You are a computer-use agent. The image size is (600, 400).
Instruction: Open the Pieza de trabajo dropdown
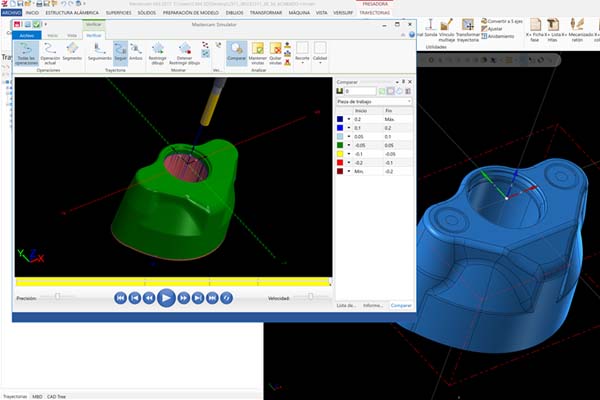374,102
